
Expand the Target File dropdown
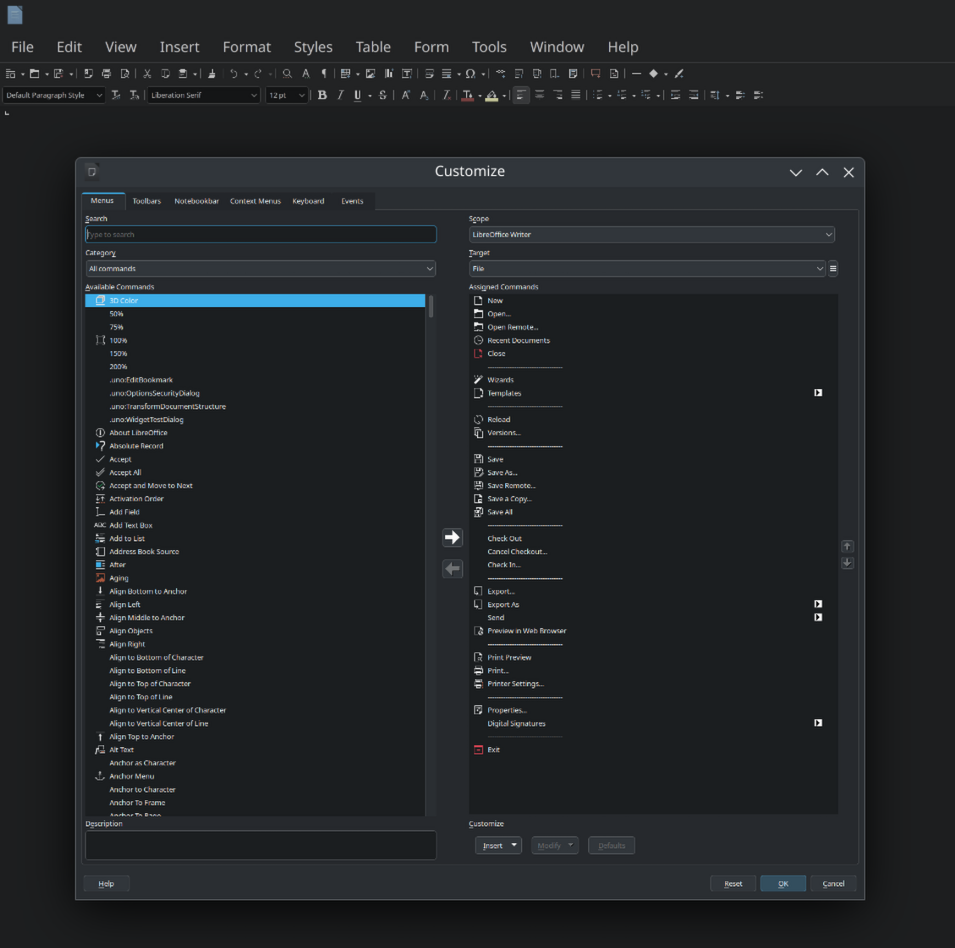(647, 269)
